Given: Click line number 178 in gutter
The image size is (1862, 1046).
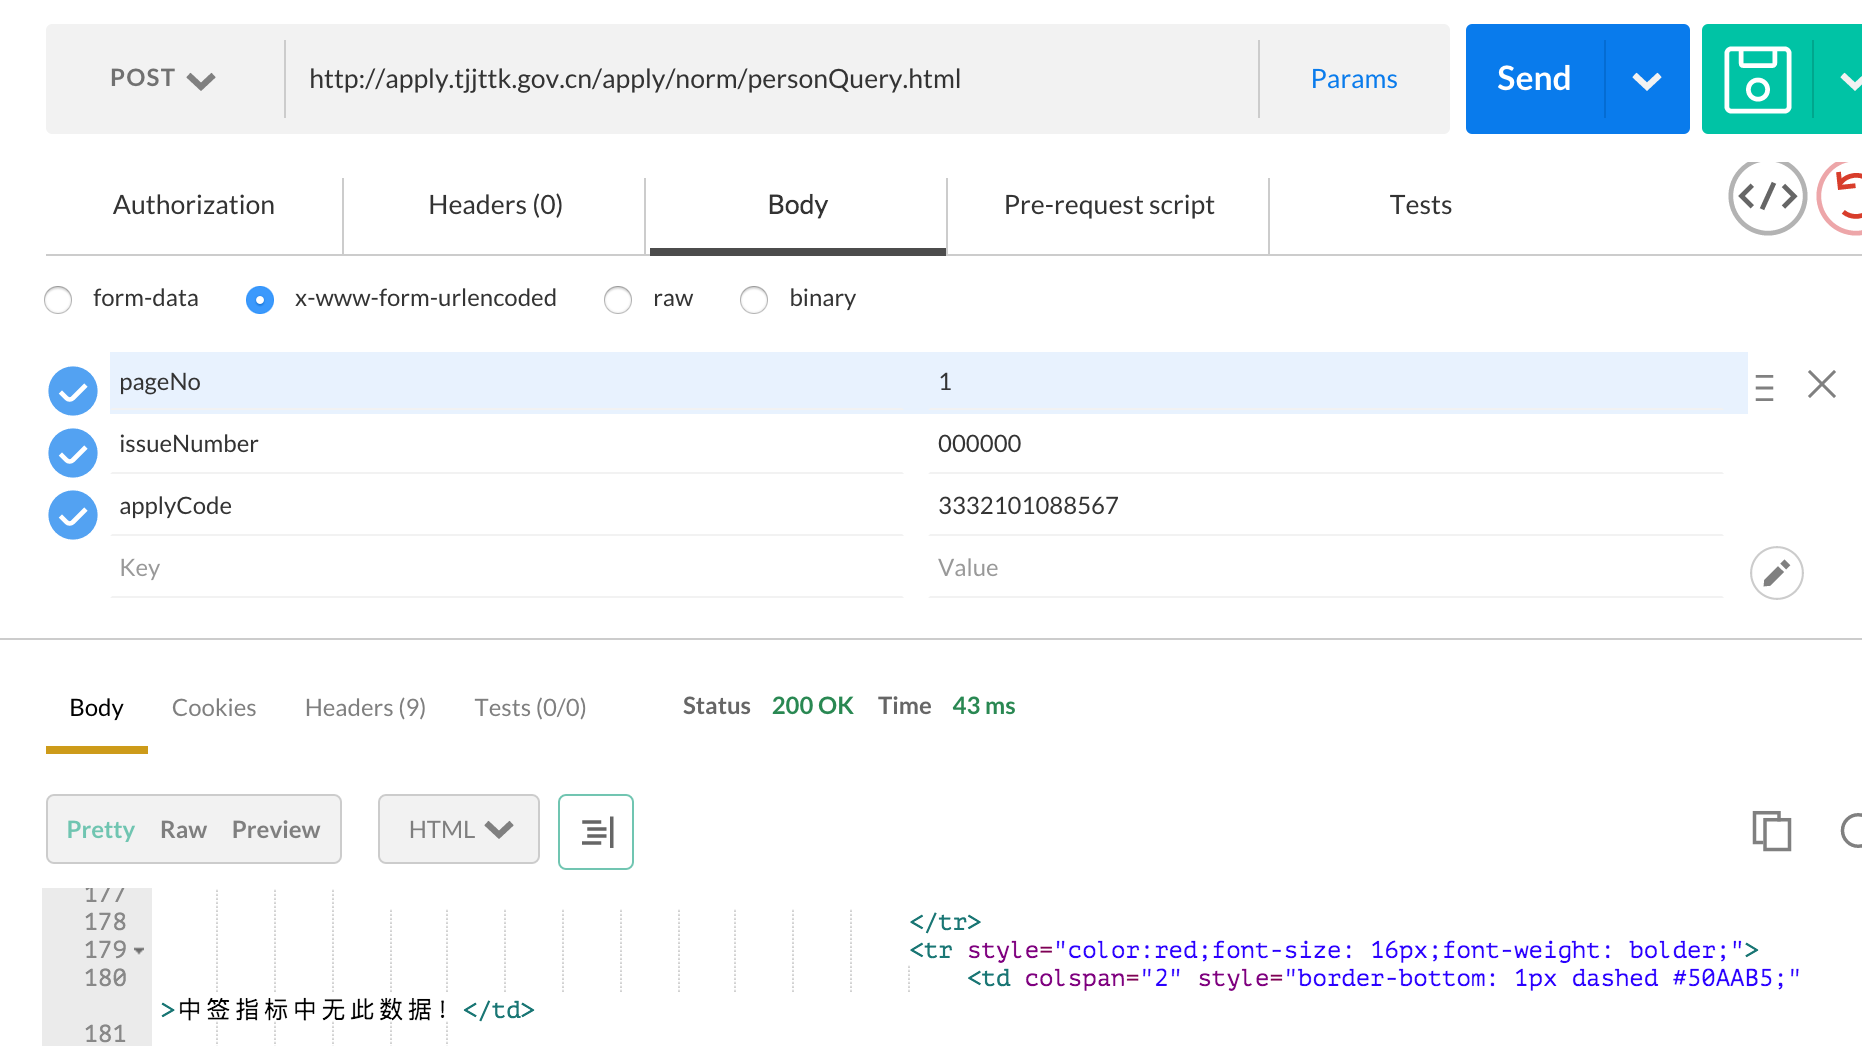Looking at the screenshot, I should (x=105, y=922).
